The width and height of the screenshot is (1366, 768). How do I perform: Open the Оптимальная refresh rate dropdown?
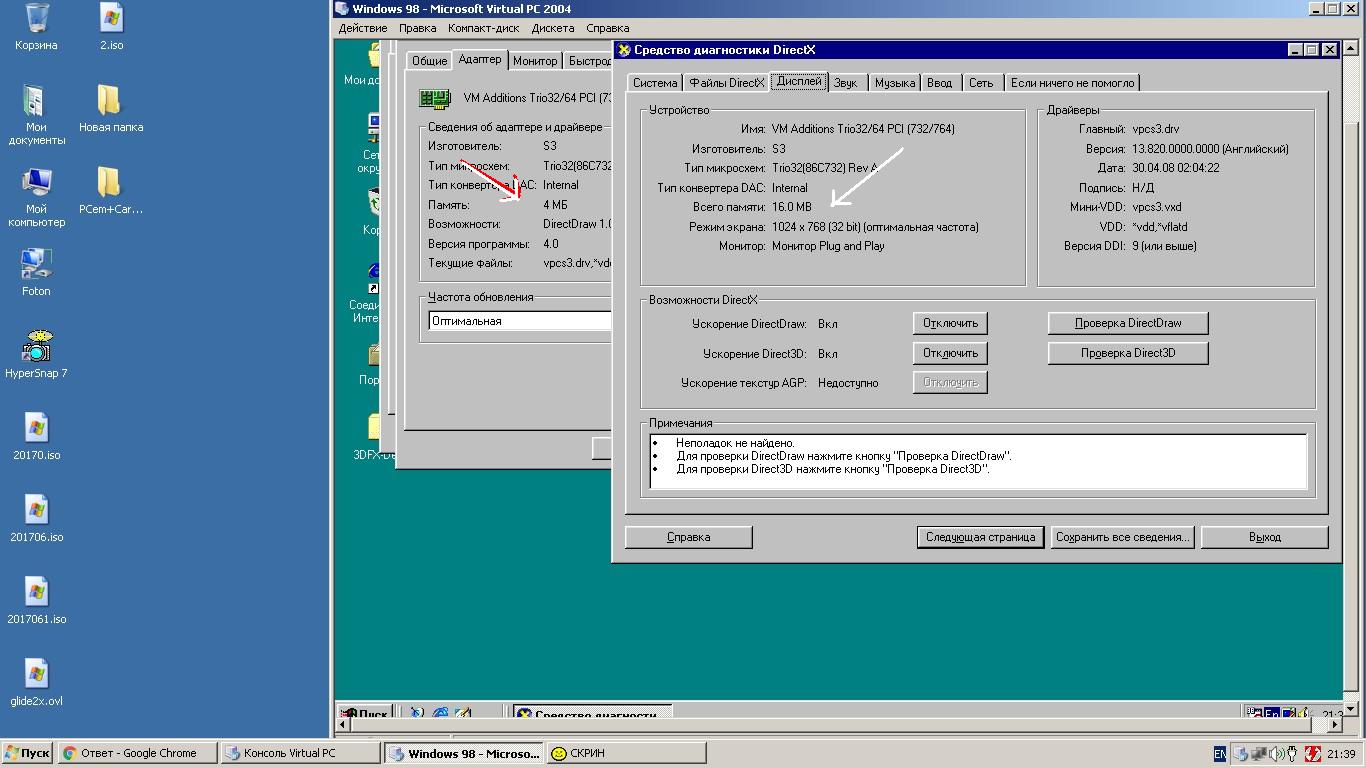pyautogui.click(x=519, y=321)
